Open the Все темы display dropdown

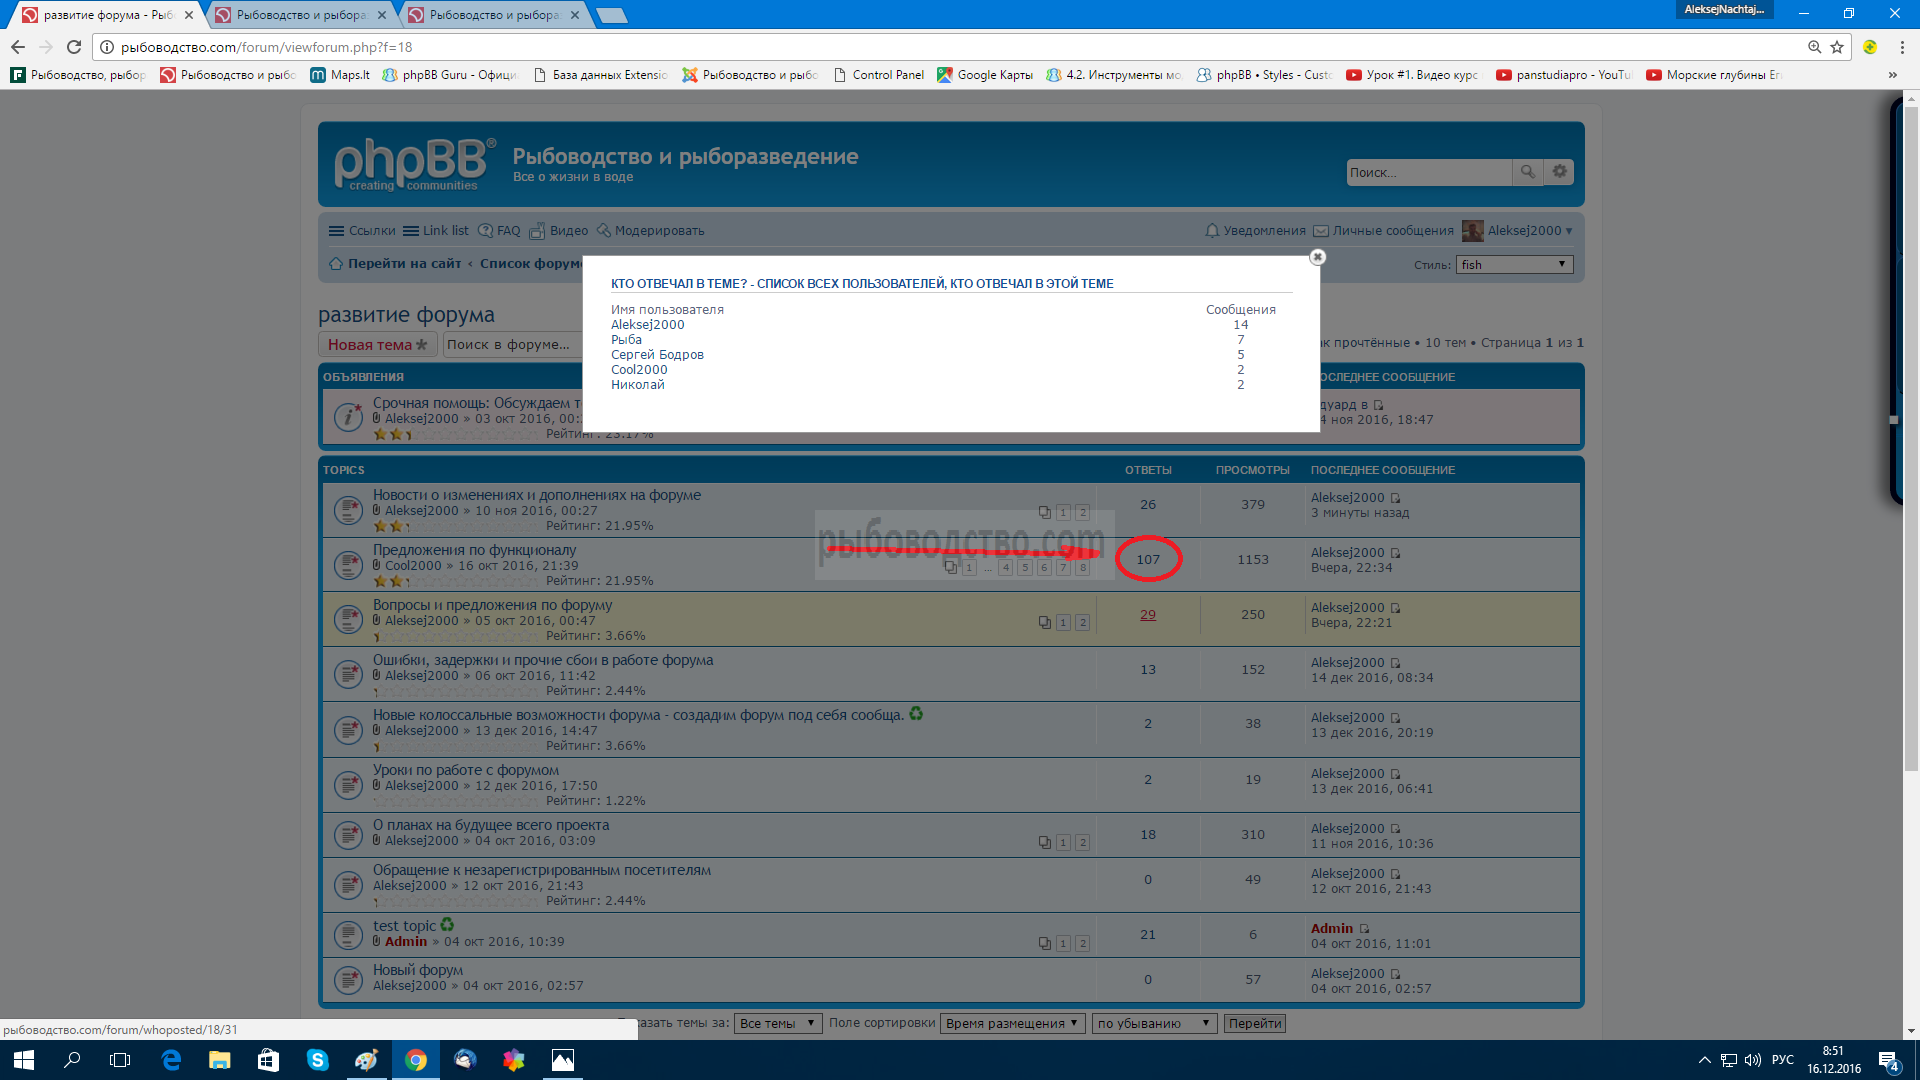(778, 1024)
